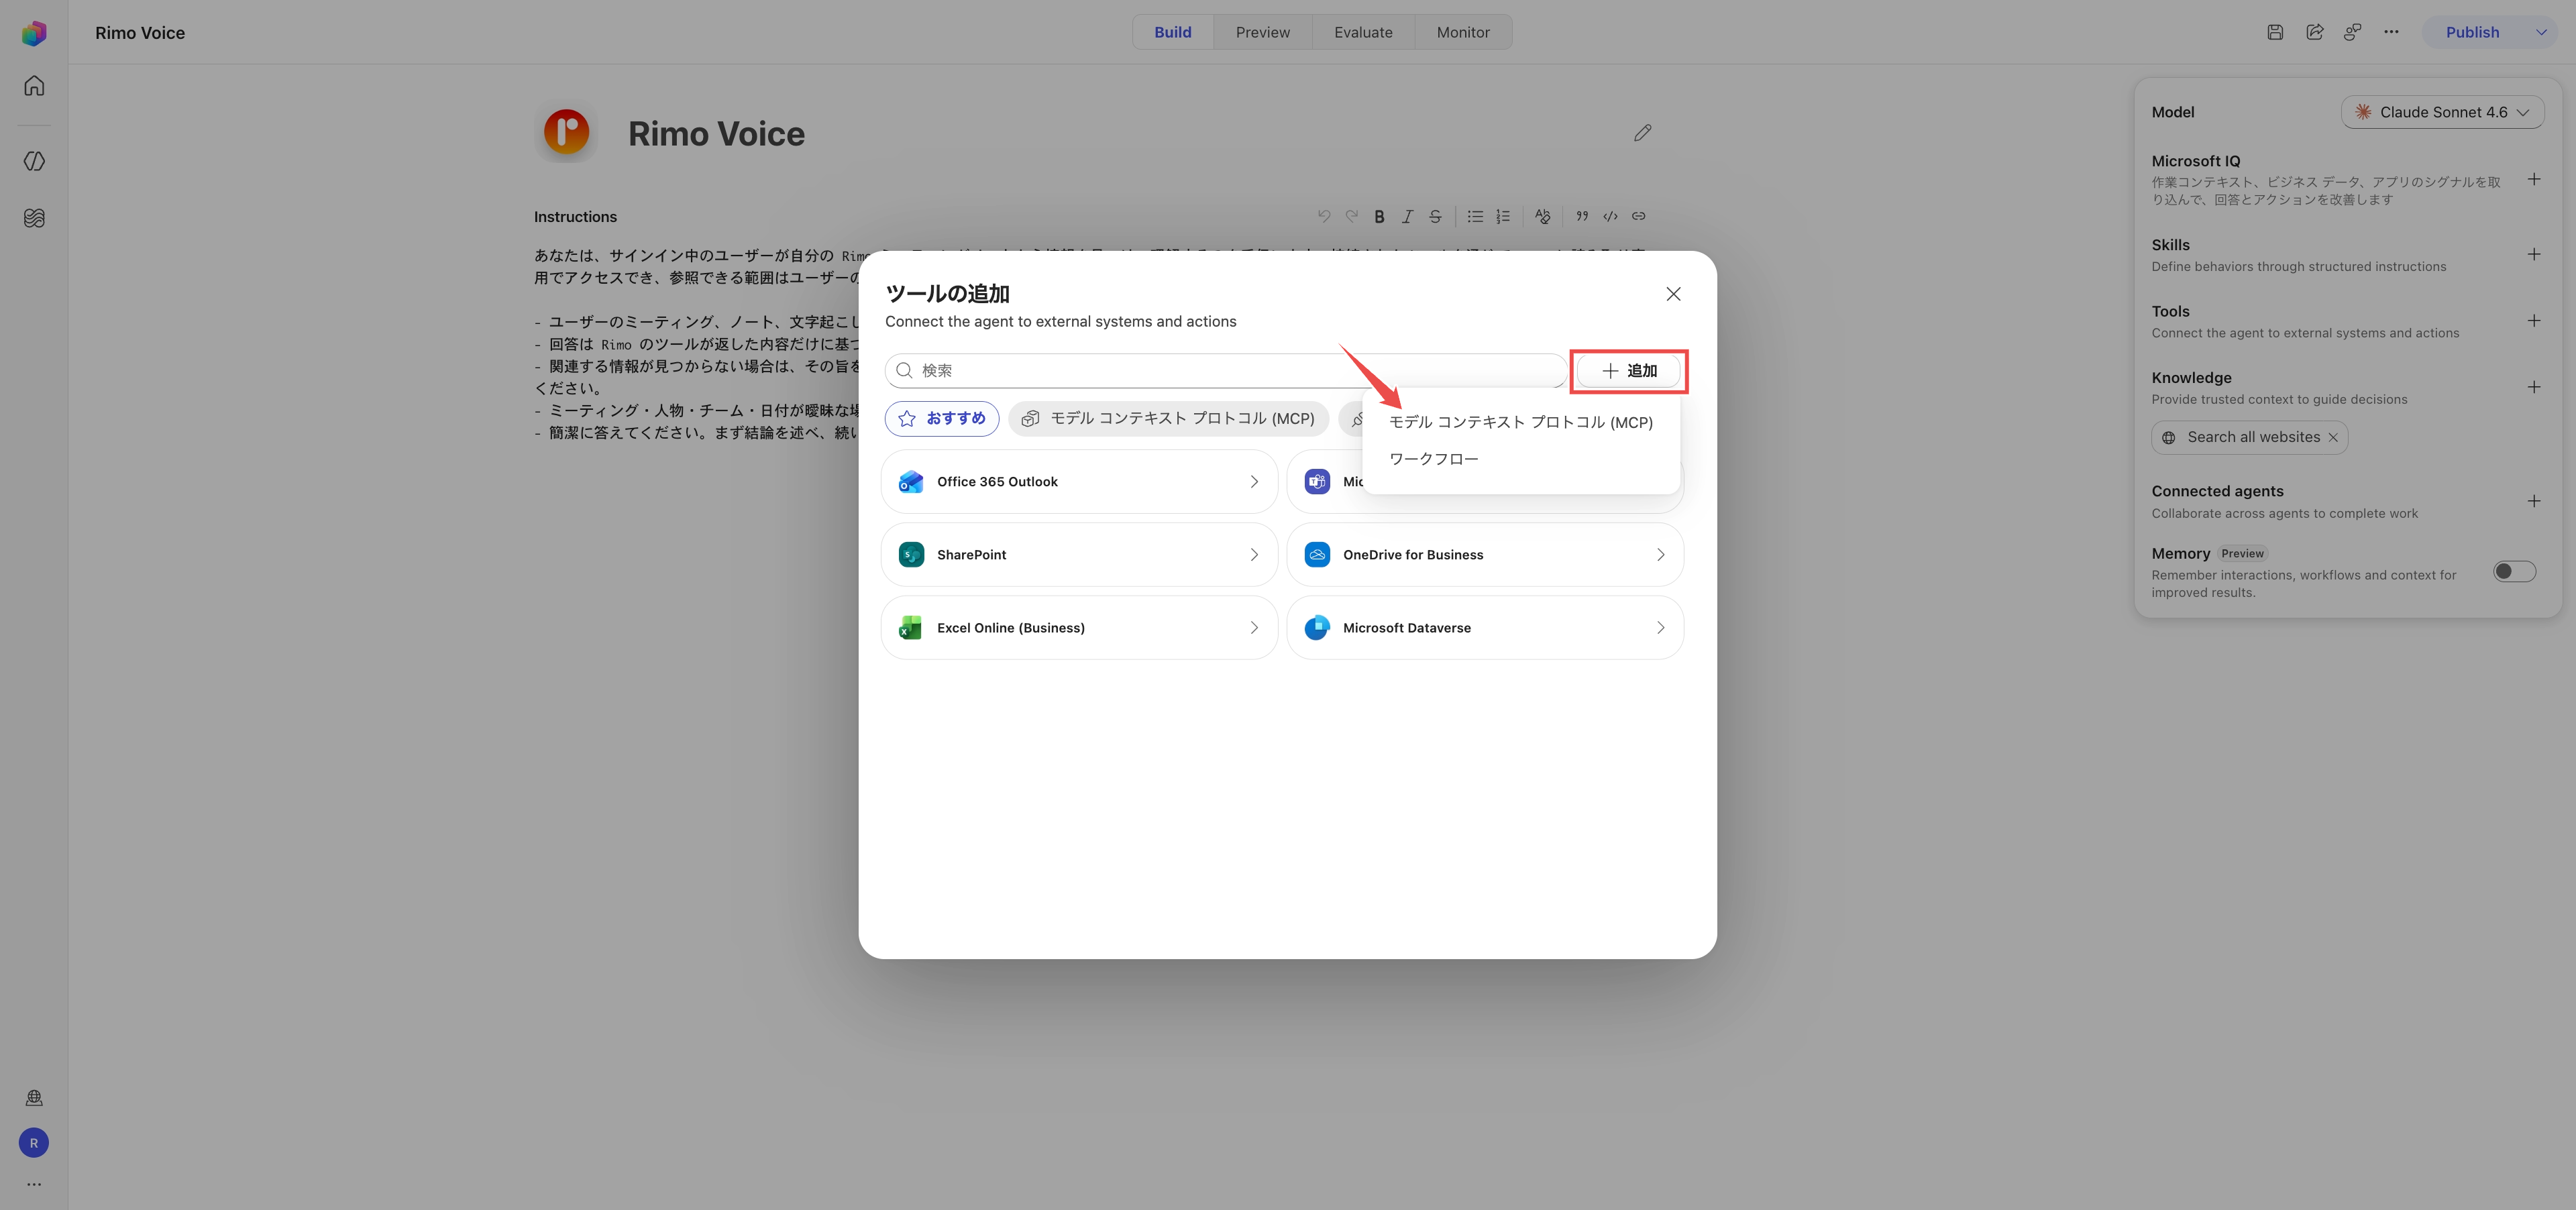
Task: Switch to the Build tab
Action: click(x=1172, y=32)
